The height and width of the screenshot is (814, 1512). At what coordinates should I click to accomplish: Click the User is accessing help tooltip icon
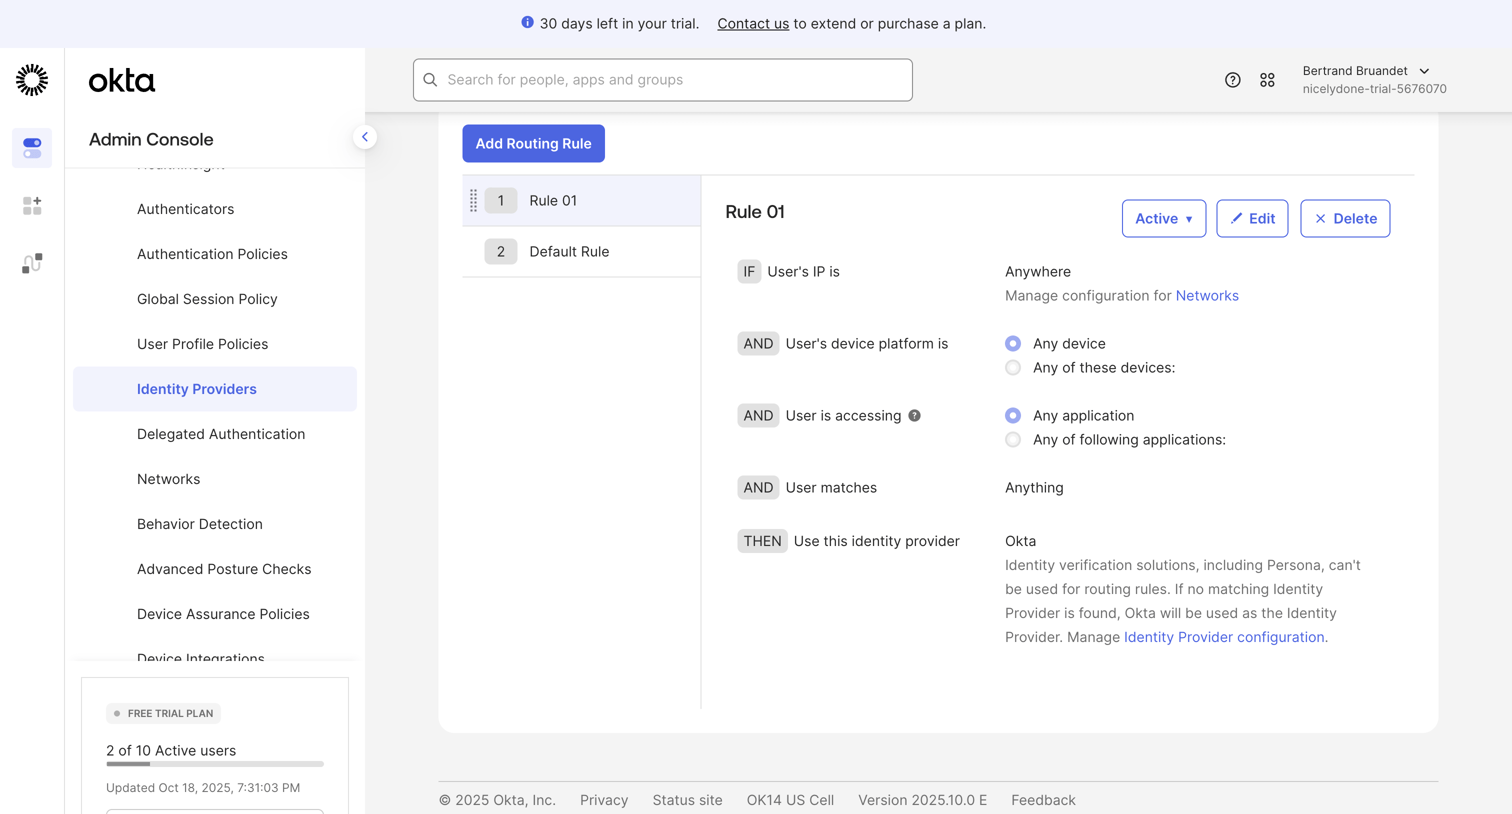click(x=914, y=415)
